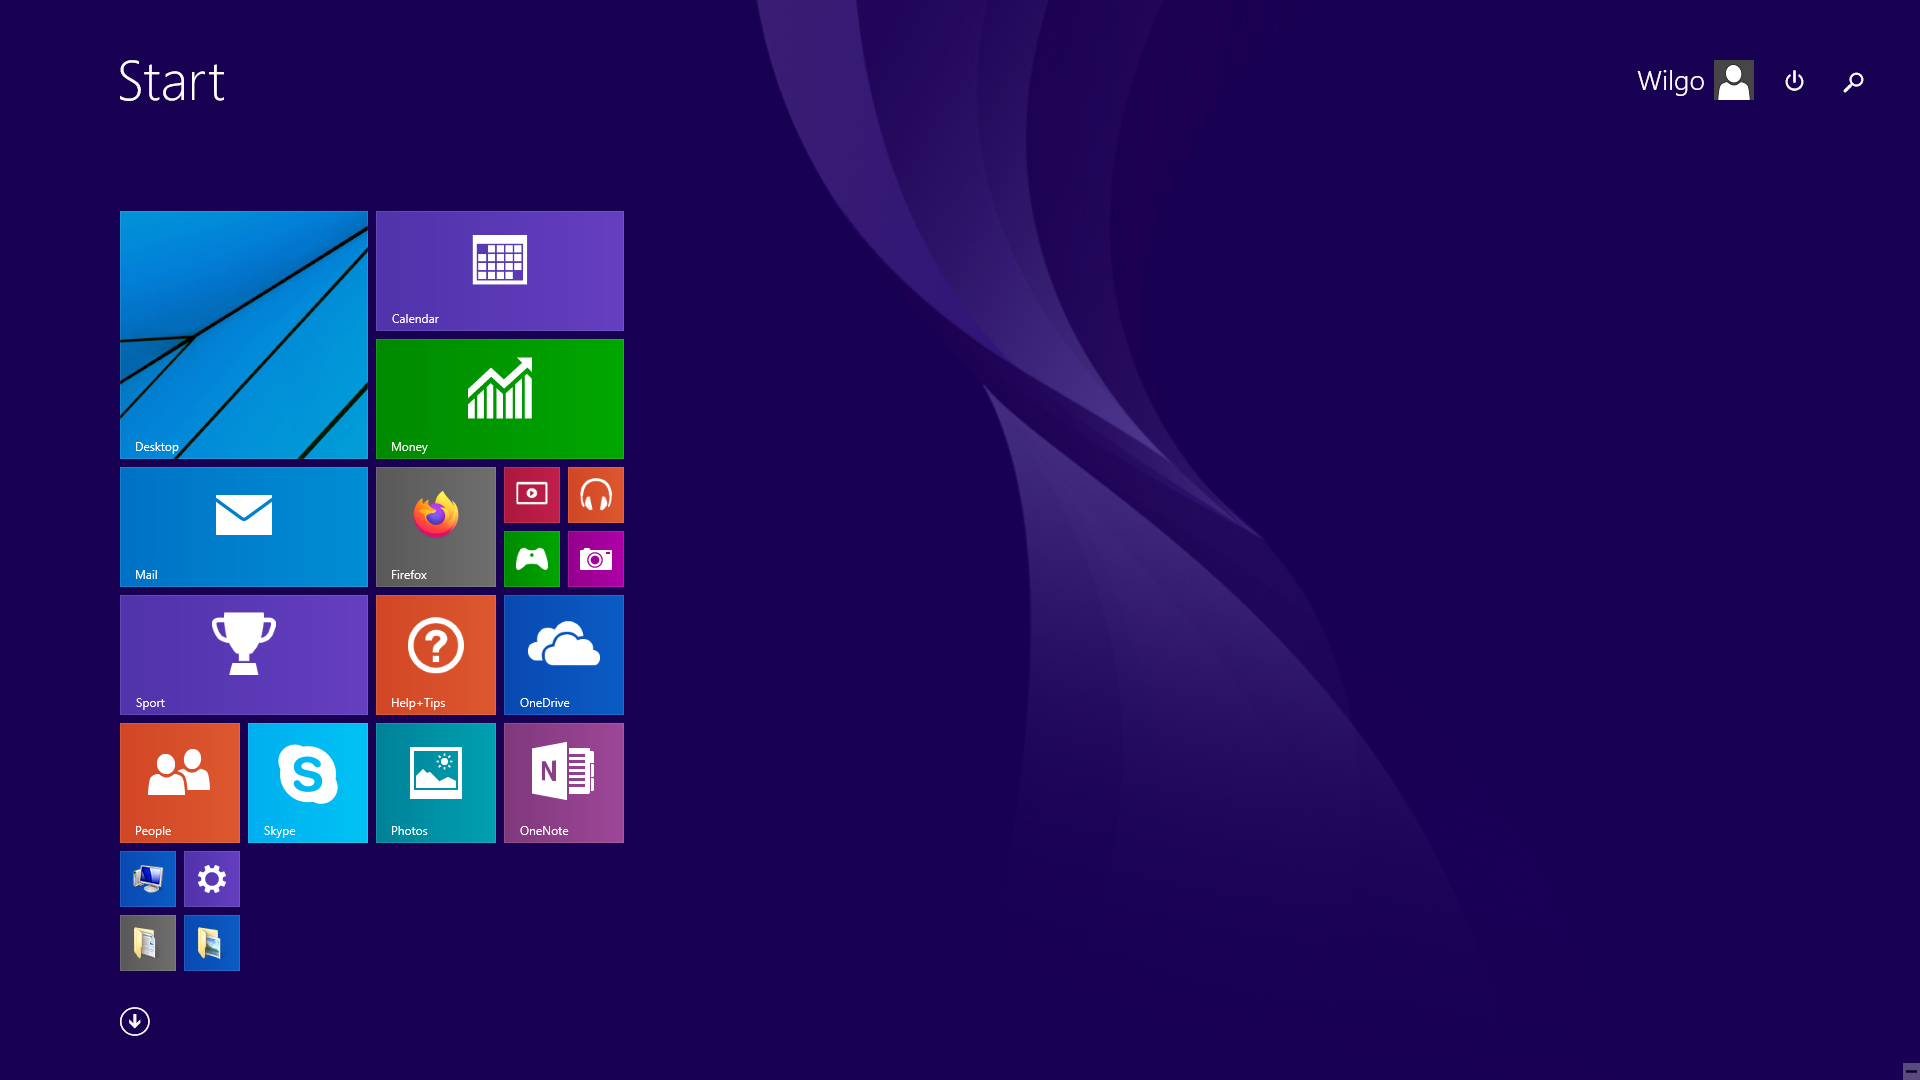The width and height of the screenshot is (1920, 1080).
Task: Open the Music app with headphones icon
Action: (595, 494)
